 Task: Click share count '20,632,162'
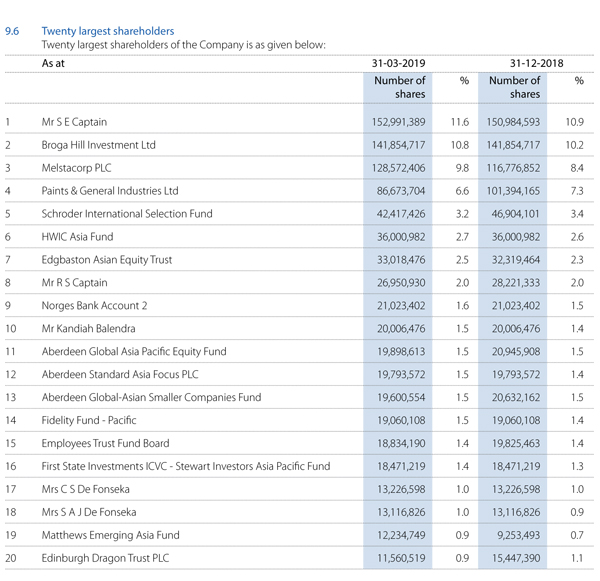click(515, 398)
